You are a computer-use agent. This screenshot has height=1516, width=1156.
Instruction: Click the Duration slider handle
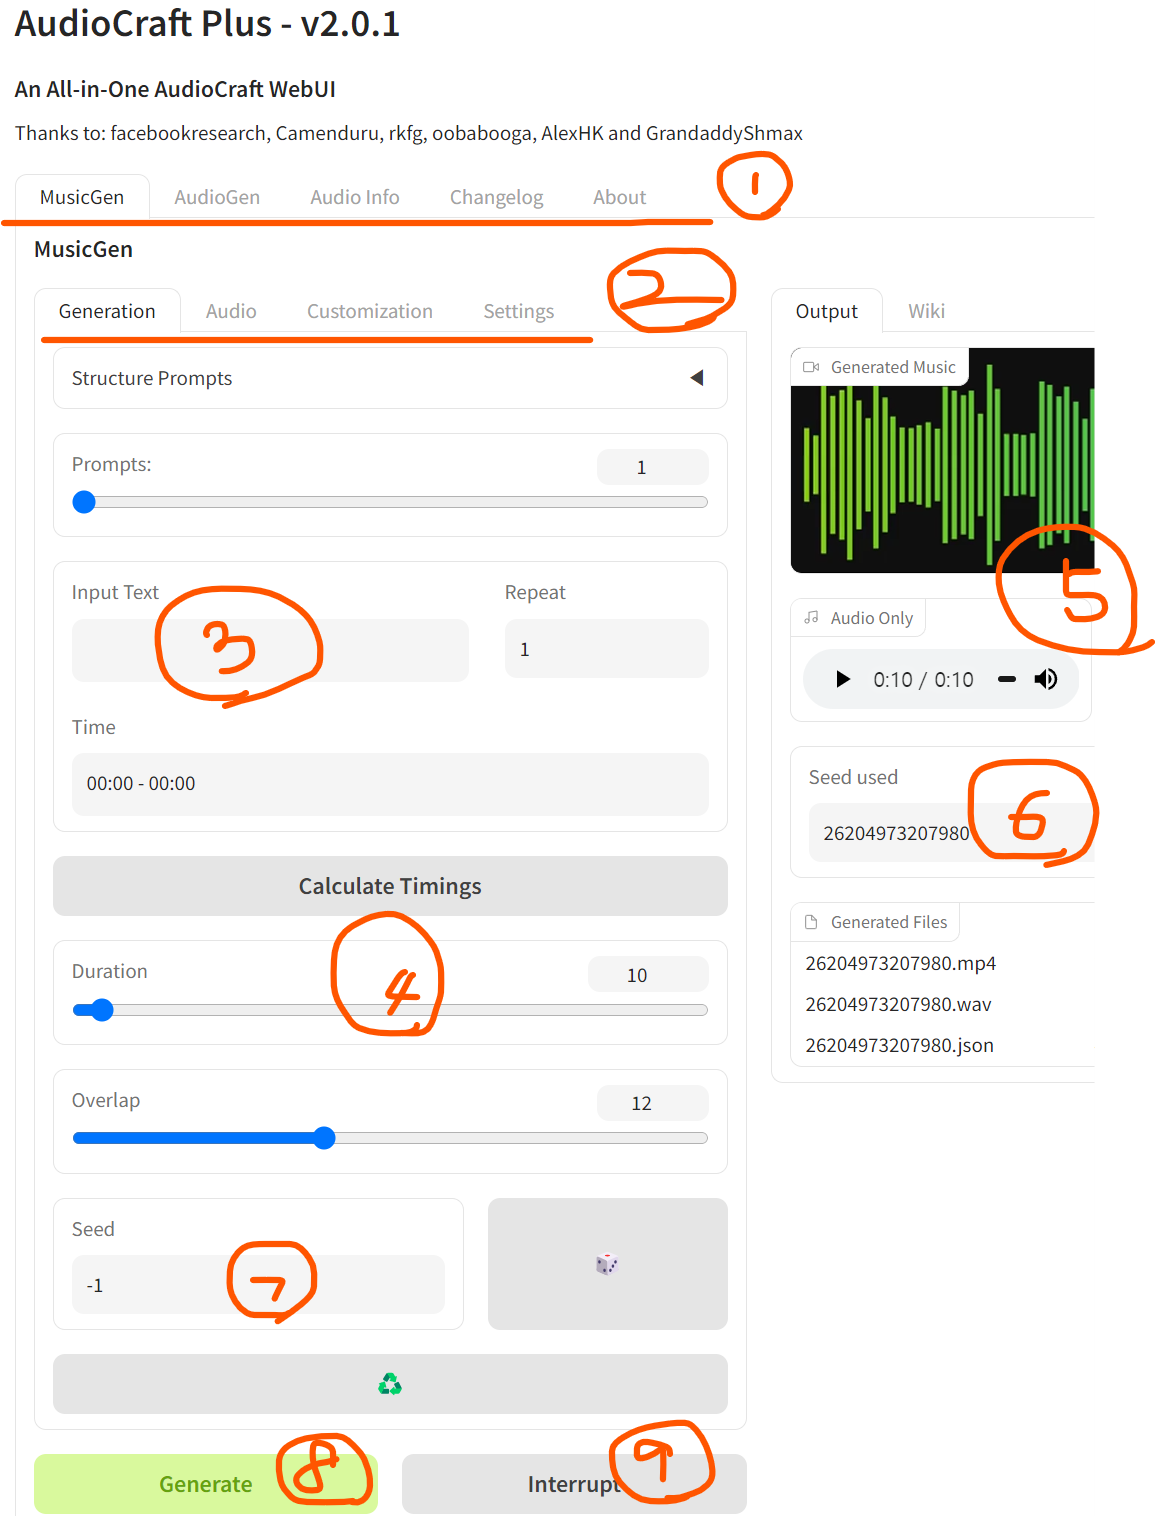pos(102,1010)
